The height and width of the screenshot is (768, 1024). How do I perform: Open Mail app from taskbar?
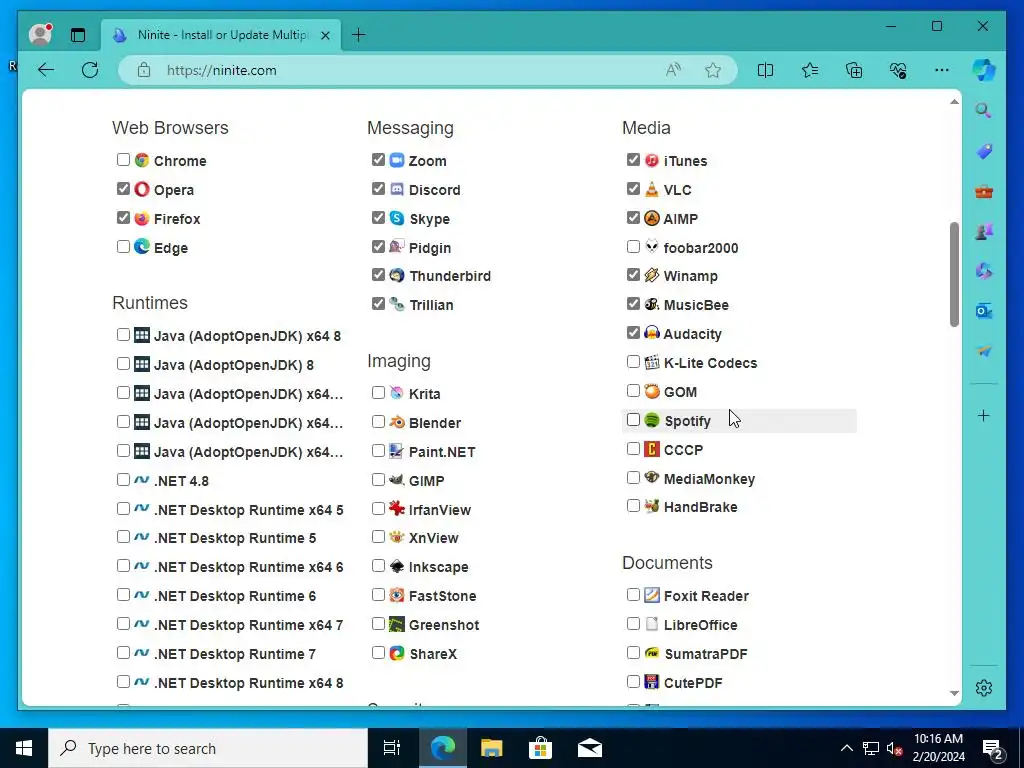[589, 748]
